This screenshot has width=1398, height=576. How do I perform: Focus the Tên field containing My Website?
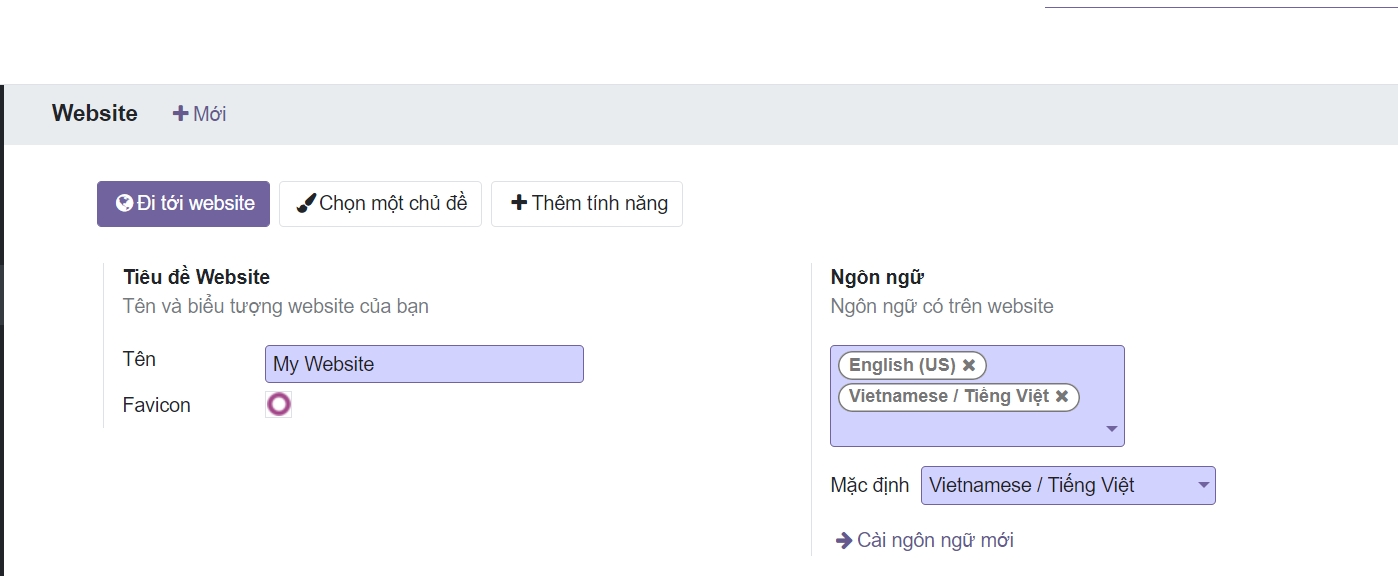[x=424, y=365]
